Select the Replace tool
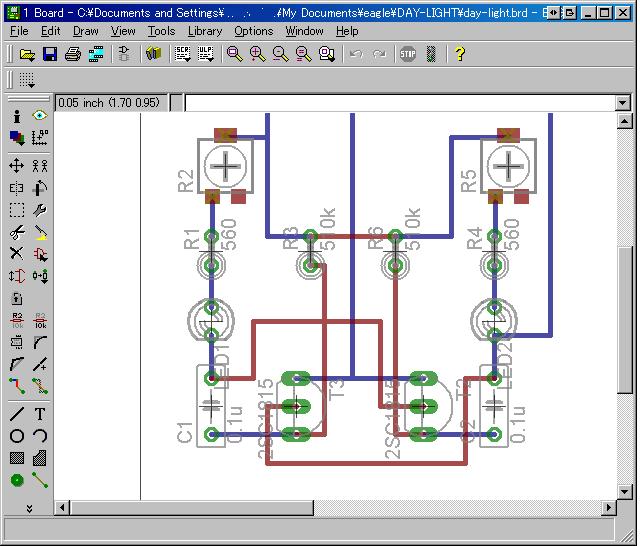The image size is (640, 546). pyautogui.click(x=40, y=276)
